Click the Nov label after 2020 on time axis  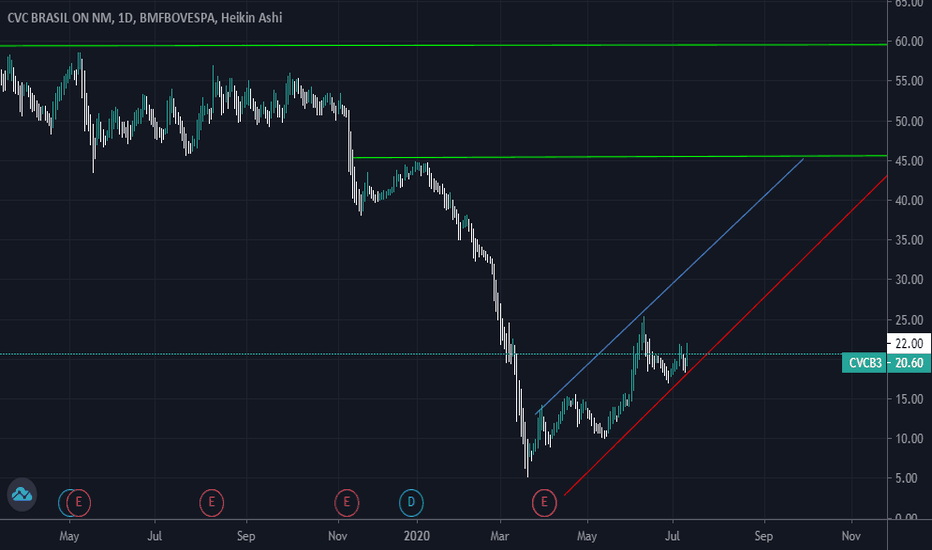[x=851, y=536]
